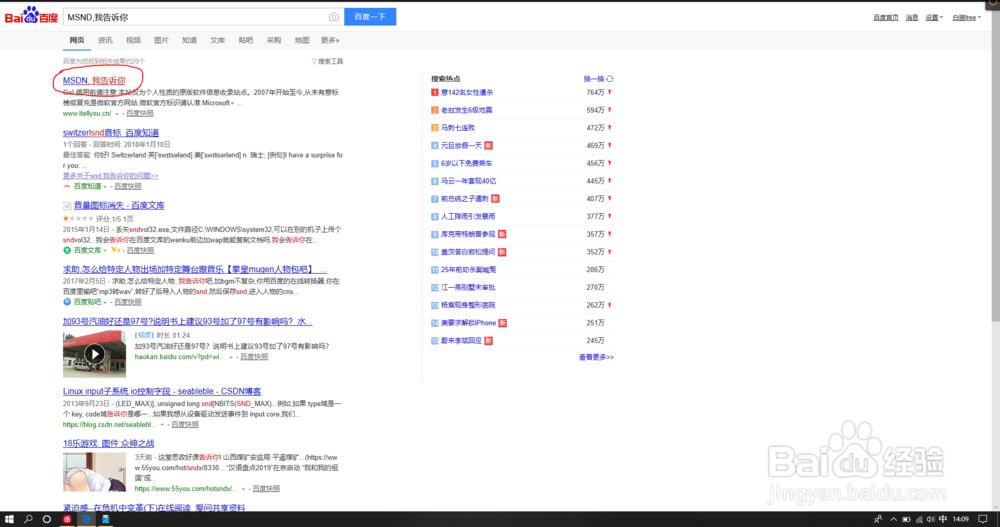Switch to the 资讯 tab
Viewport: 1000px width, 527px height.
105,40
